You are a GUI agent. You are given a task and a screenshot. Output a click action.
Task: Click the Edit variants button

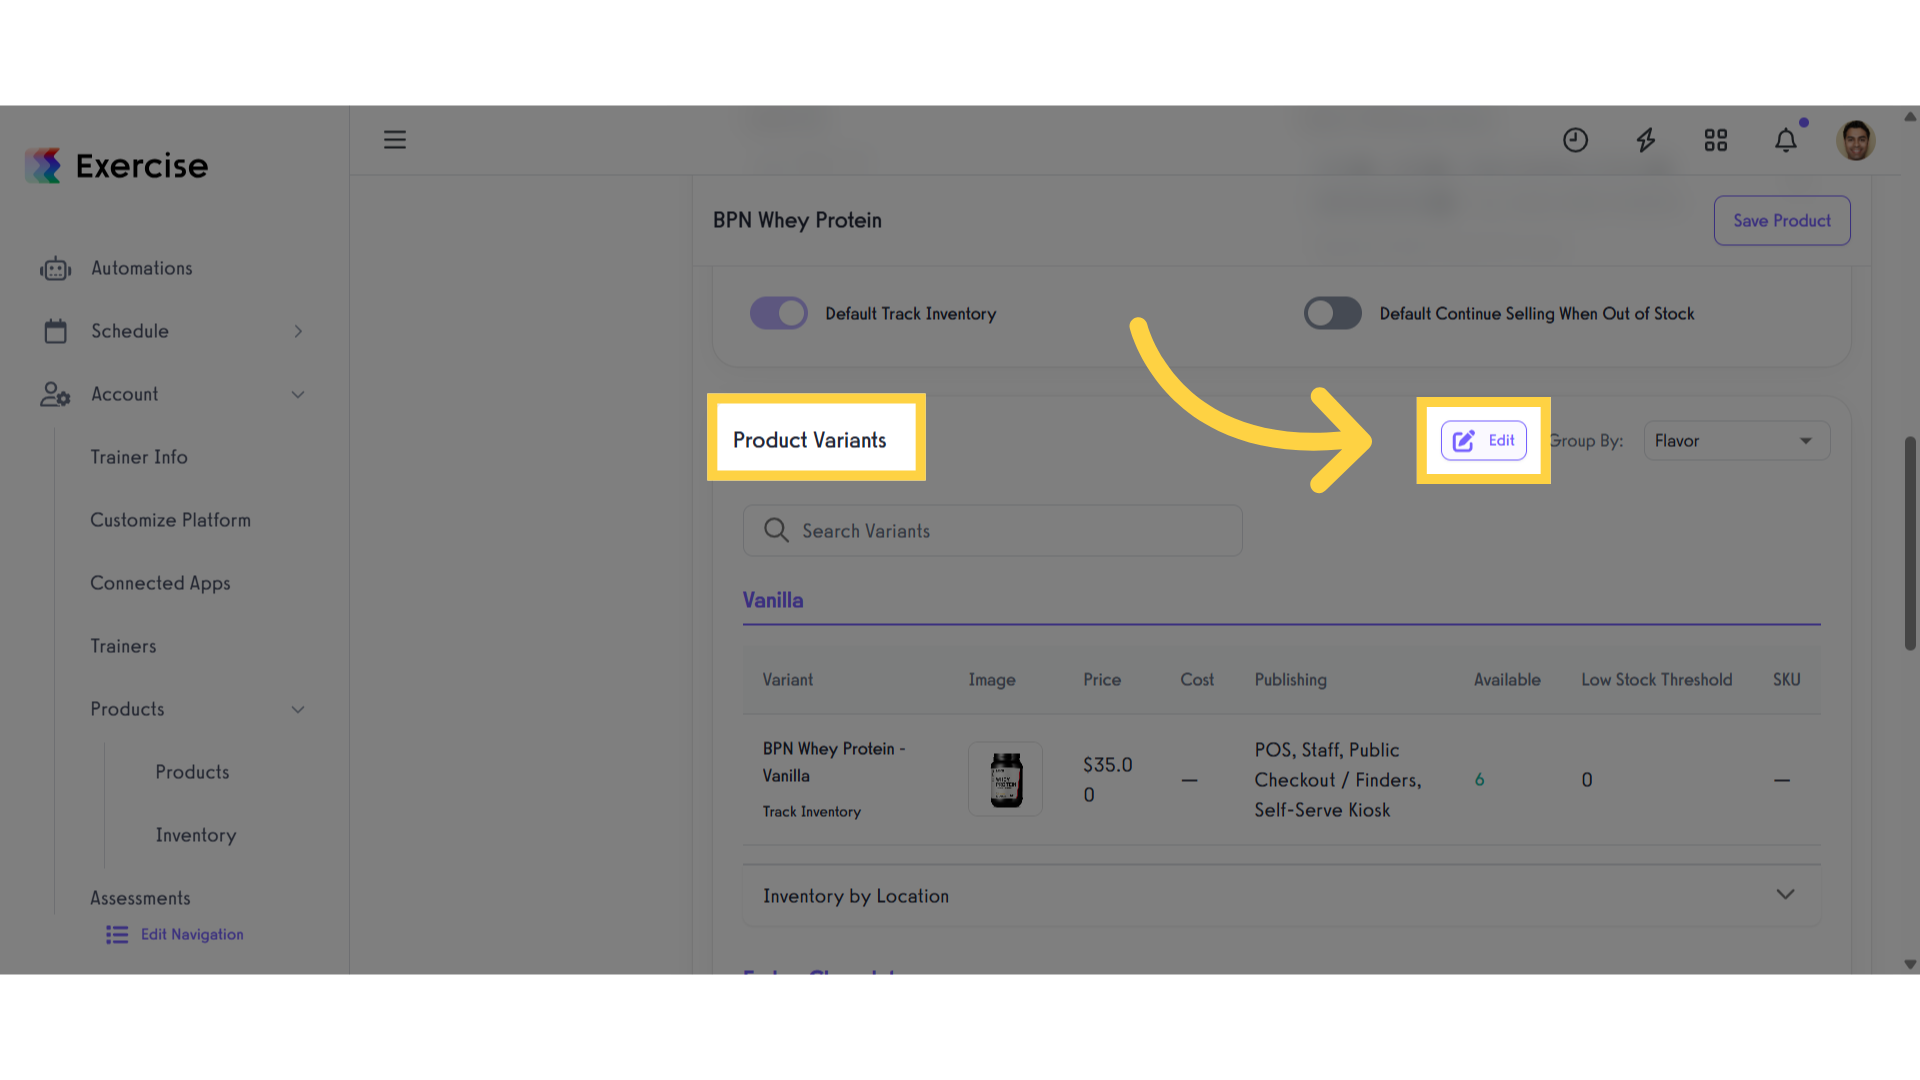[x=1483, y=440]
